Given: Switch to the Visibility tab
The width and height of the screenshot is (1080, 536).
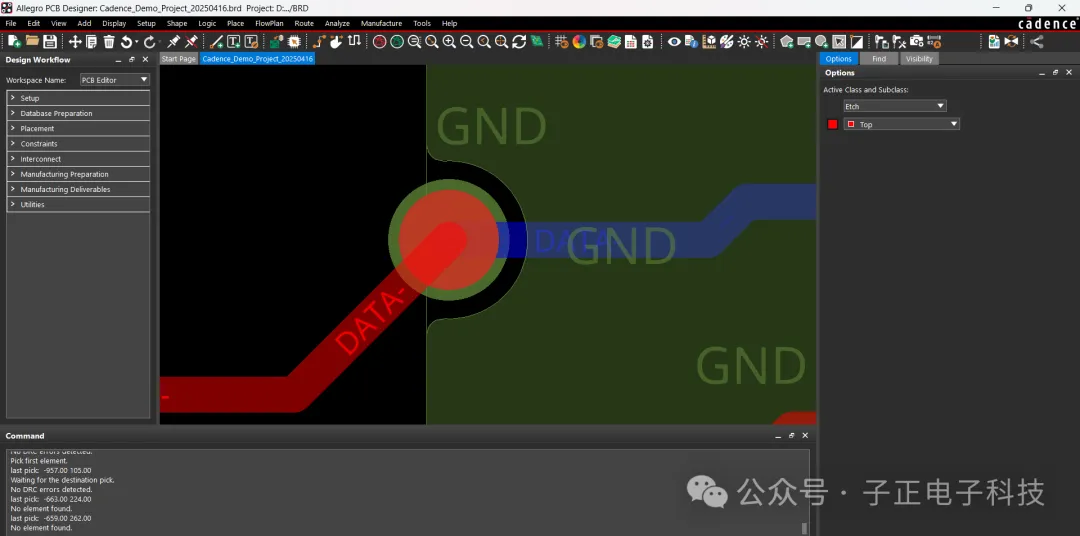Looking at the screenshot, I should (x=919, y=59).
